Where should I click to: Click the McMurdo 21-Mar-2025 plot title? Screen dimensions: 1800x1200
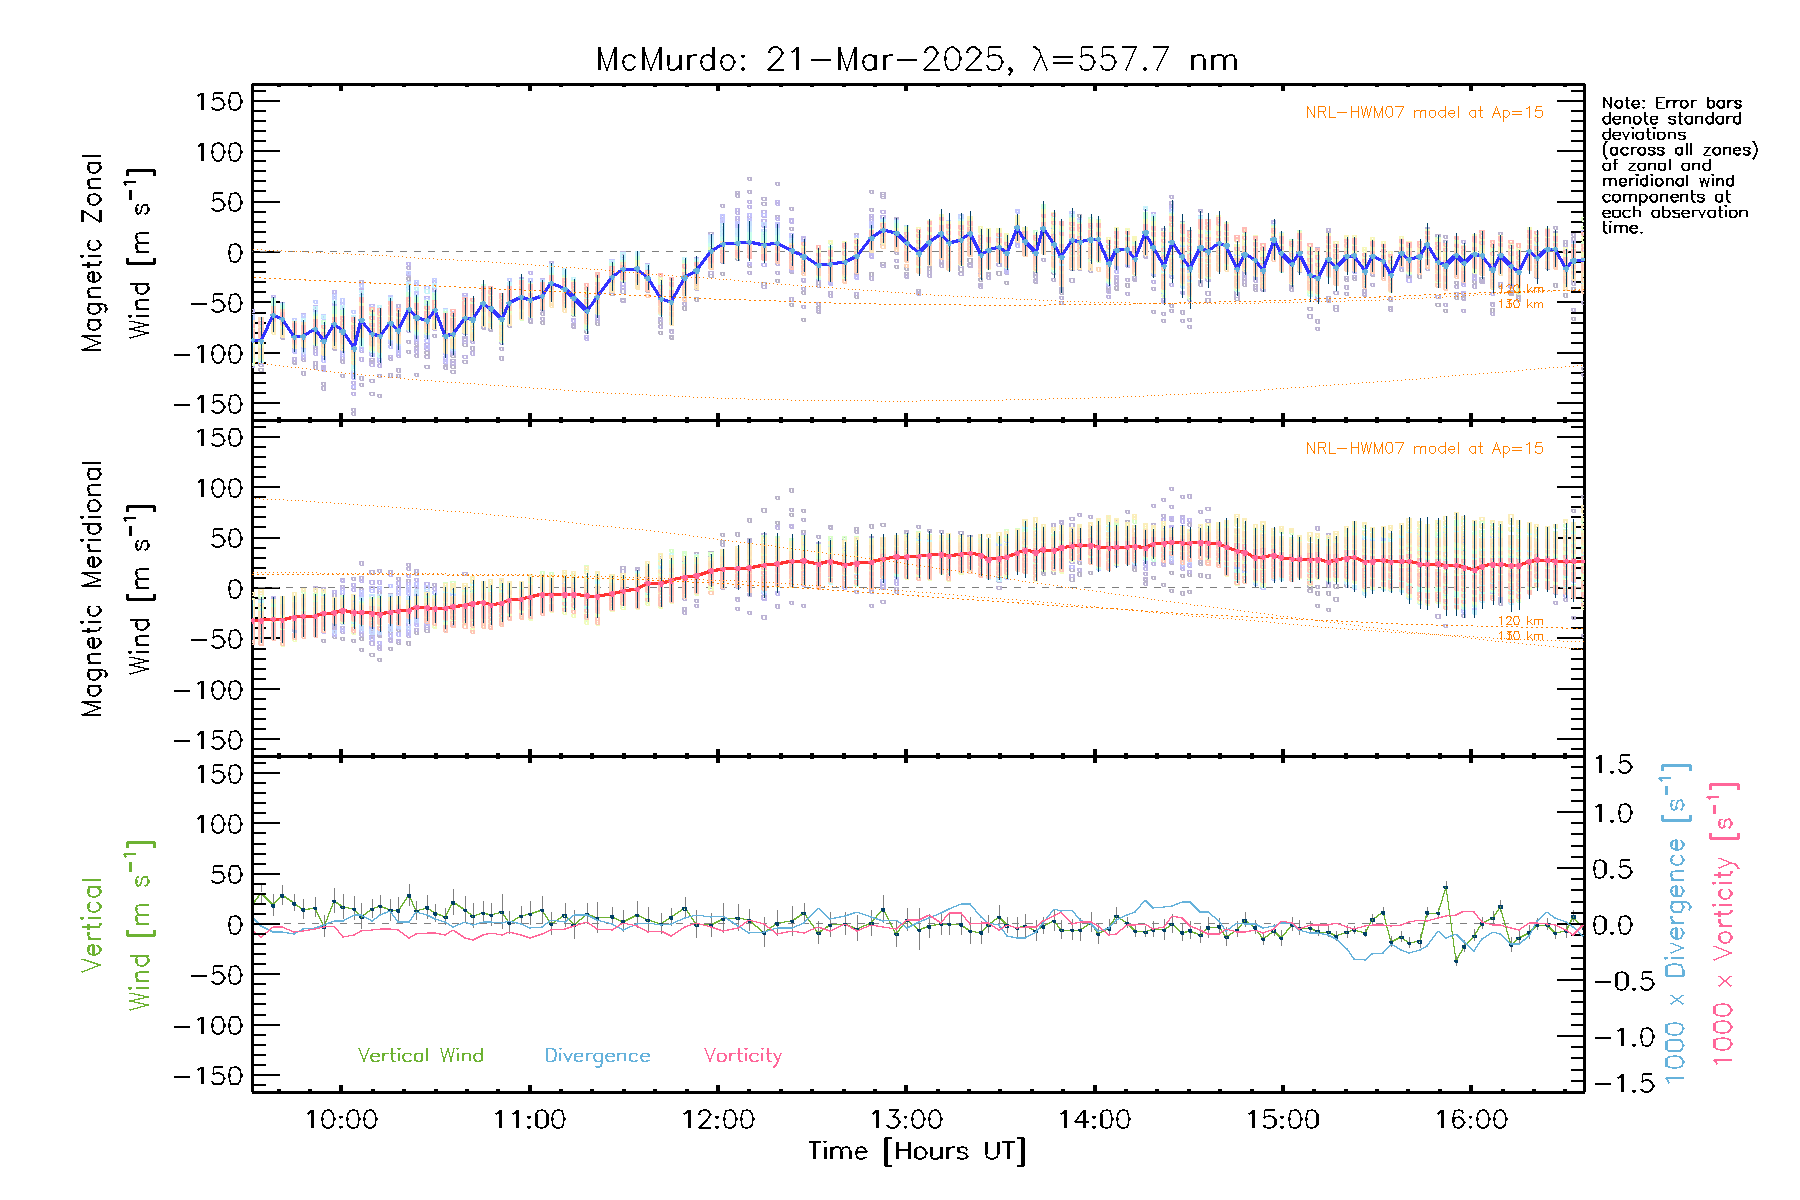[916, 60]
